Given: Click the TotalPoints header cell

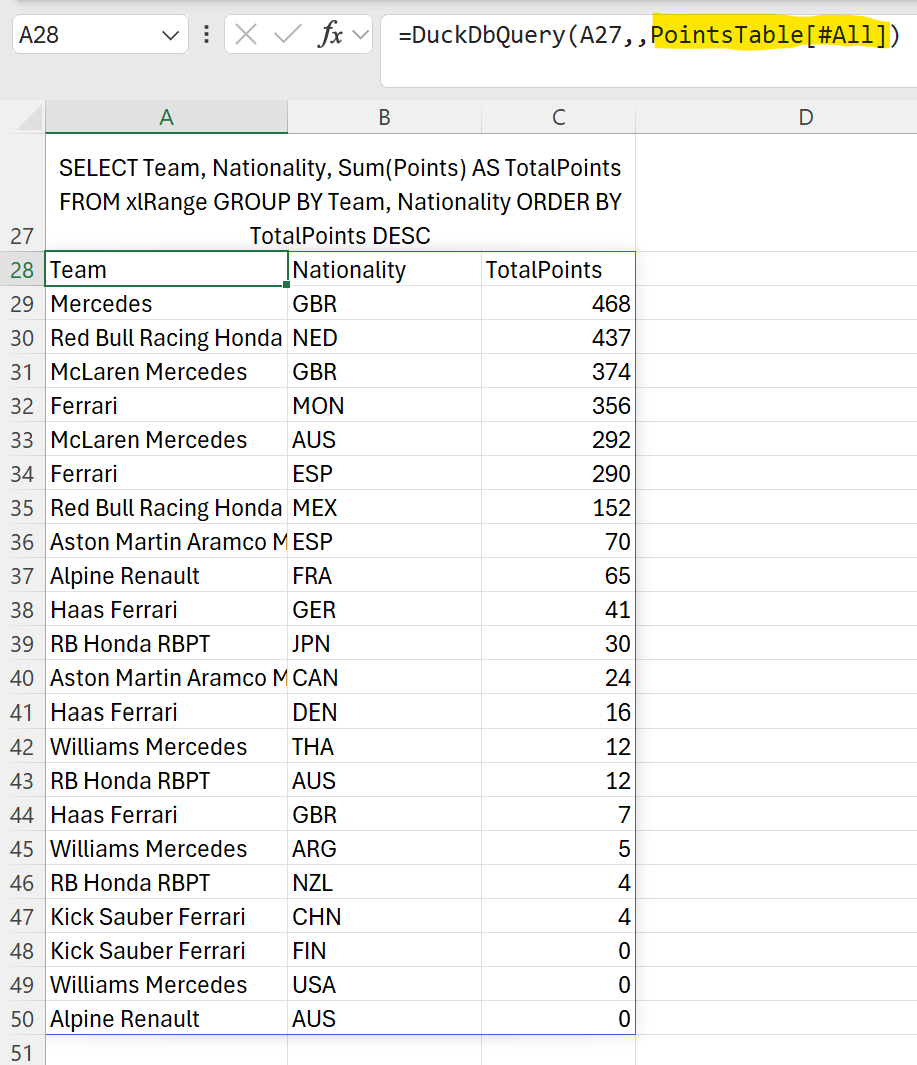Looking at the screenshot, I should tap(557, 270).
